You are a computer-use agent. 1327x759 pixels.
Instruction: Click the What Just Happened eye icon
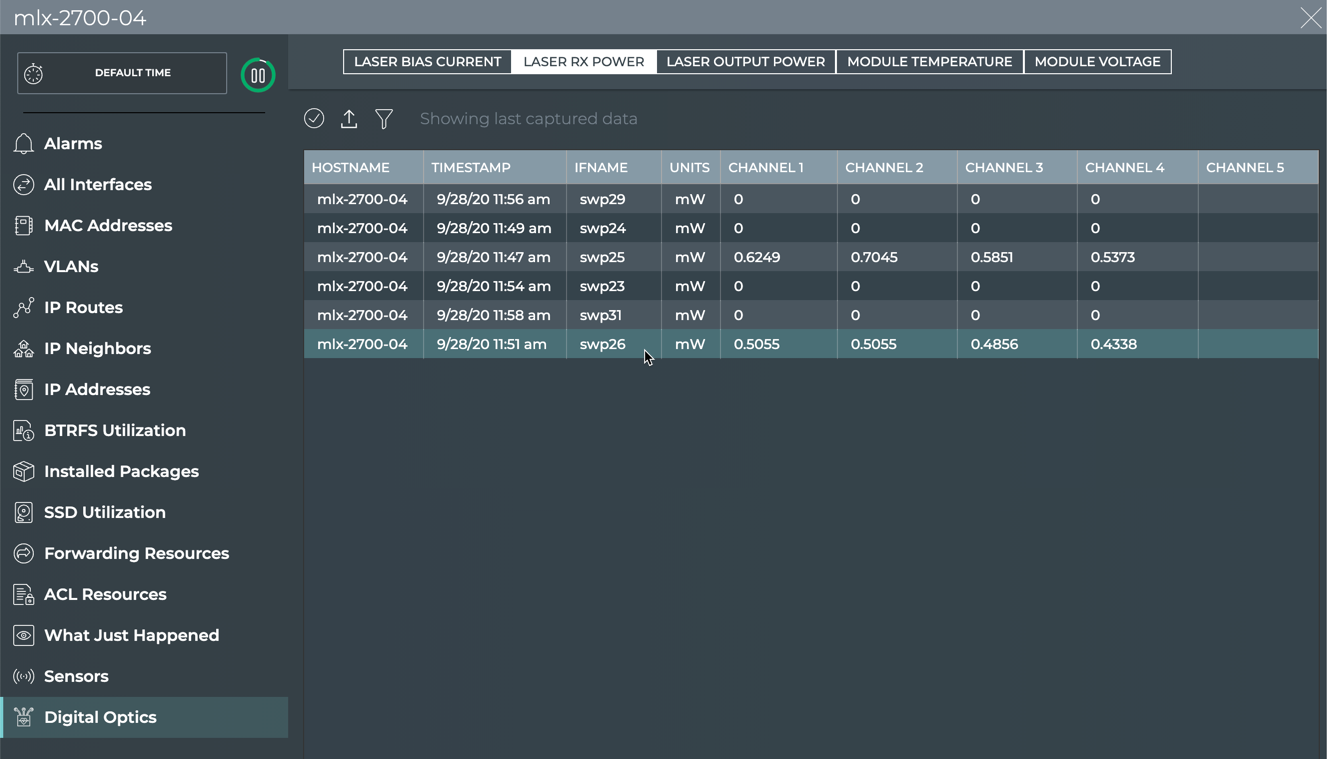[x=24, y=636]
